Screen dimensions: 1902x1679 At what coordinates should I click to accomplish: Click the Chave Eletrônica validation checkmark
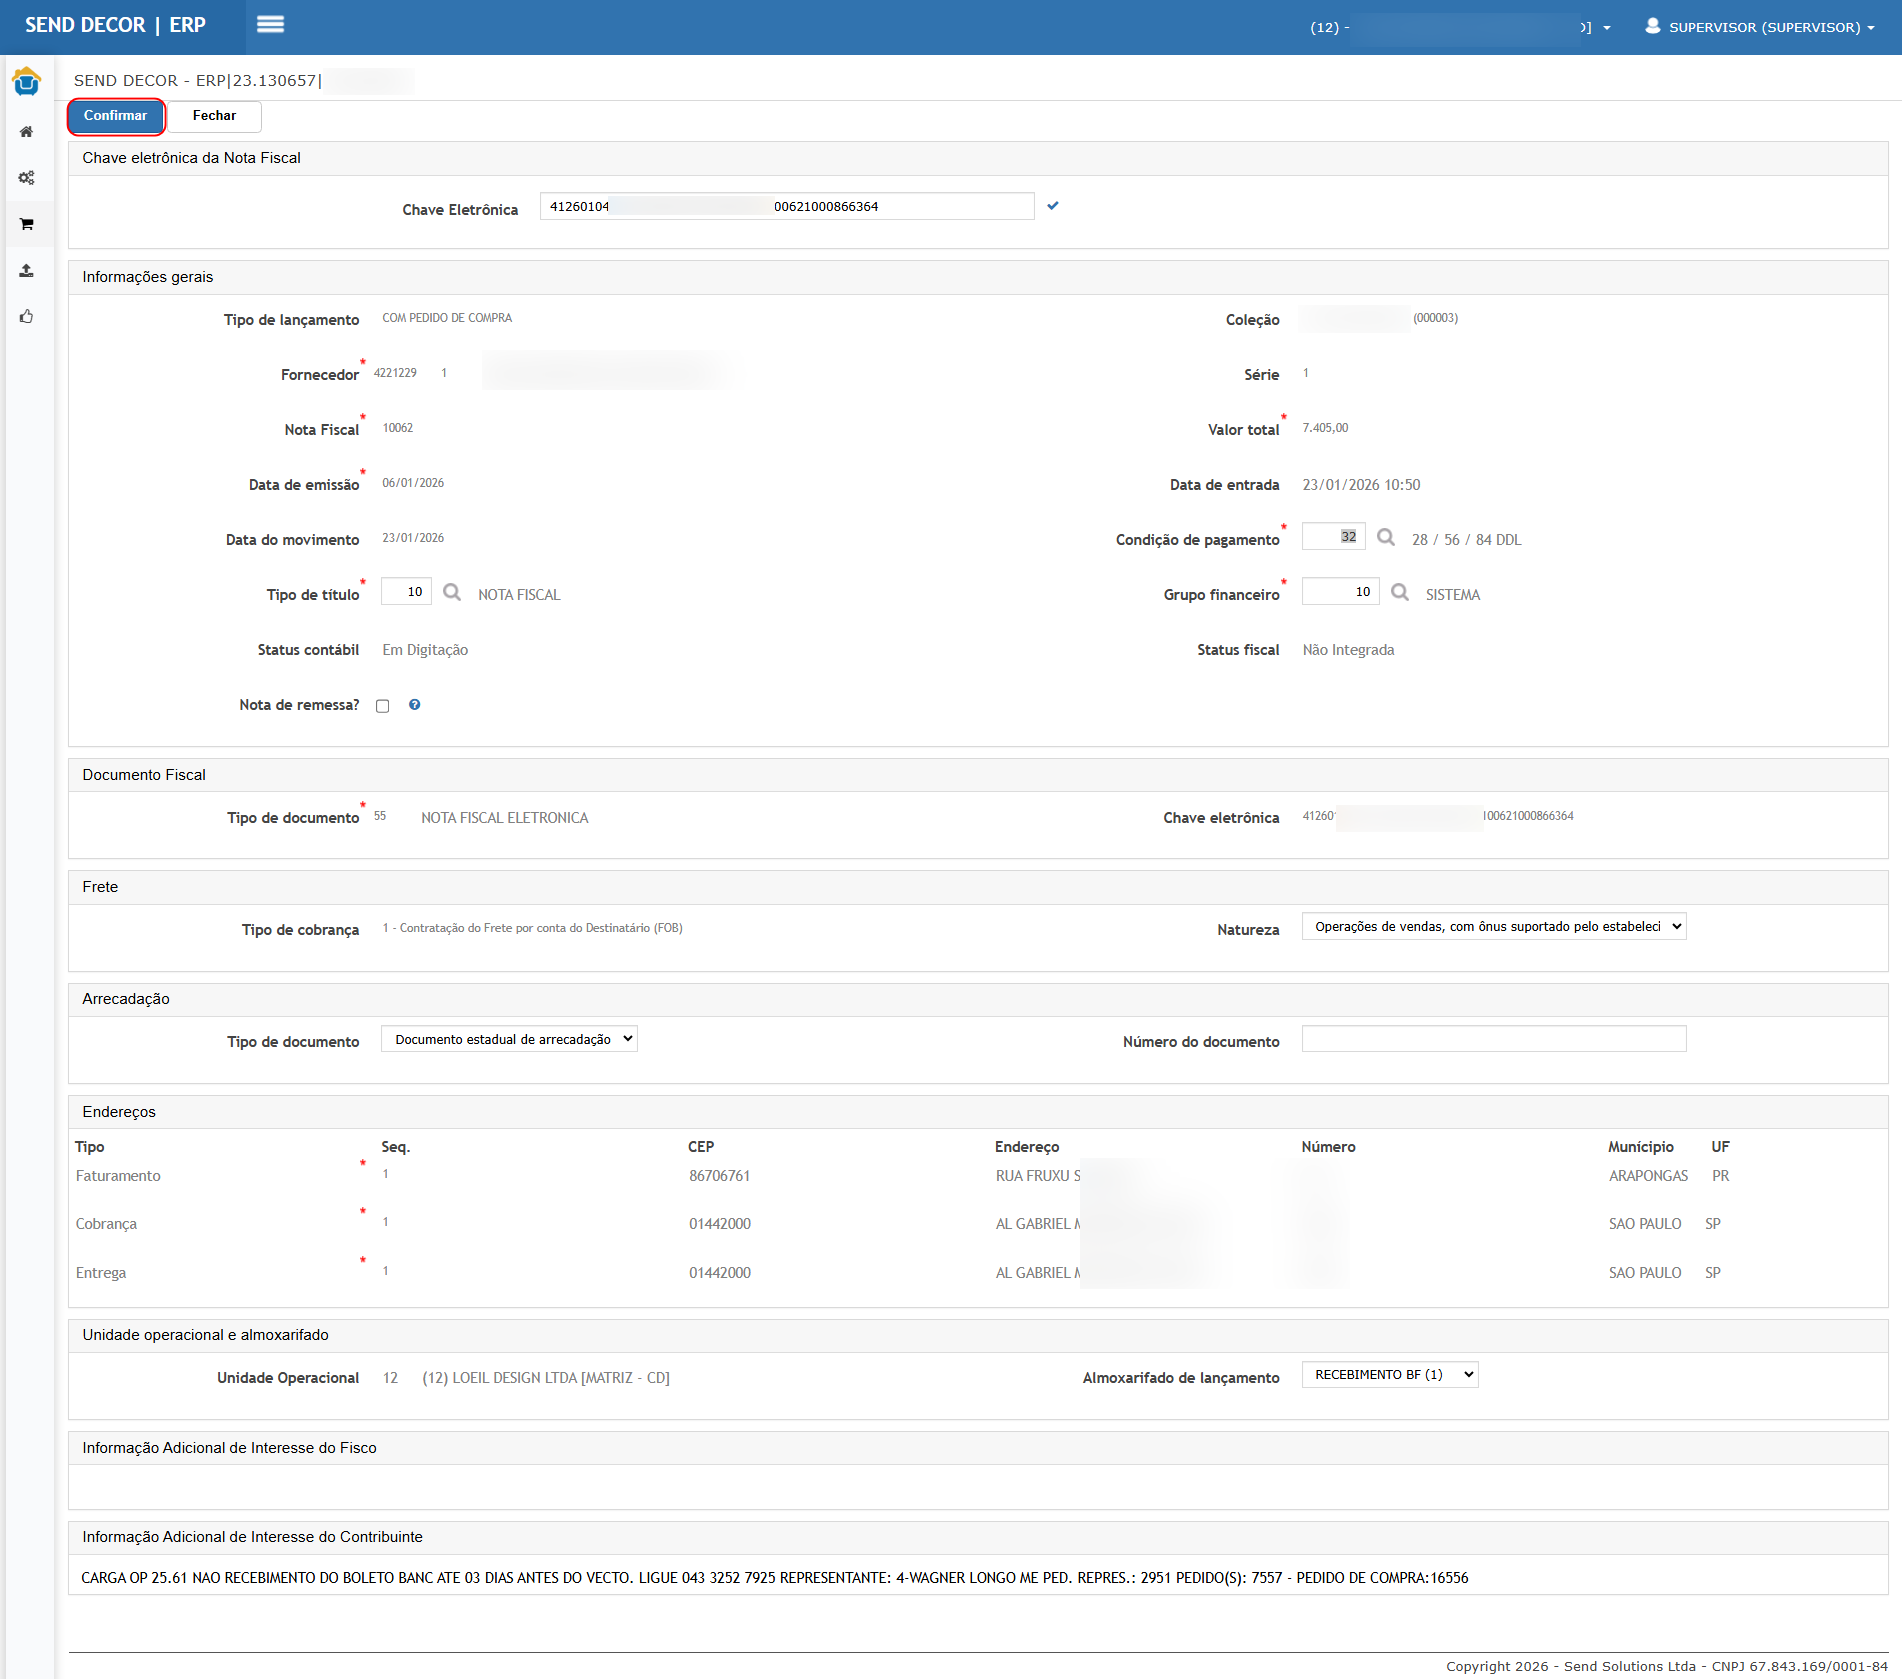pyautogui.click(x=1053, y=206)
